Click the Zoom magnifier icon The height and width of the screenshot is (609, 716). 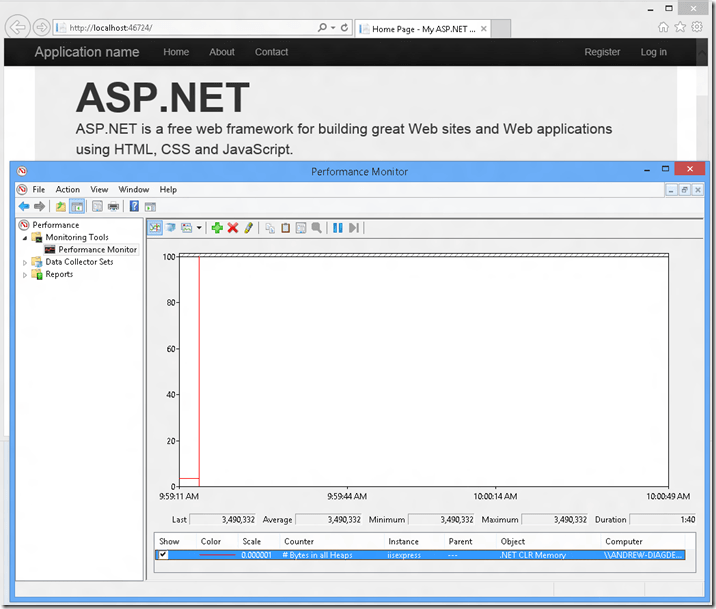tap(316, 228)
